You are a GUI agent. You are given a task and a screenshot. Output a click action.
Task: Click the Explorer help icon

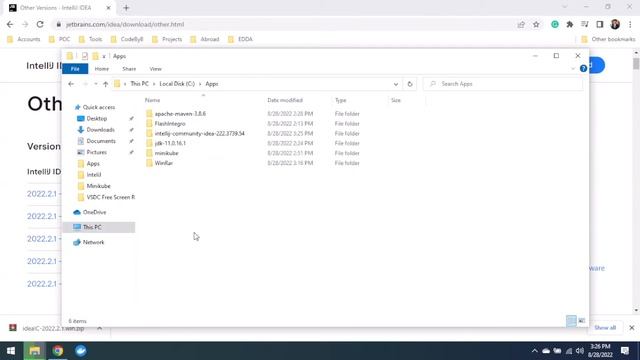click(x=583, y=69)
